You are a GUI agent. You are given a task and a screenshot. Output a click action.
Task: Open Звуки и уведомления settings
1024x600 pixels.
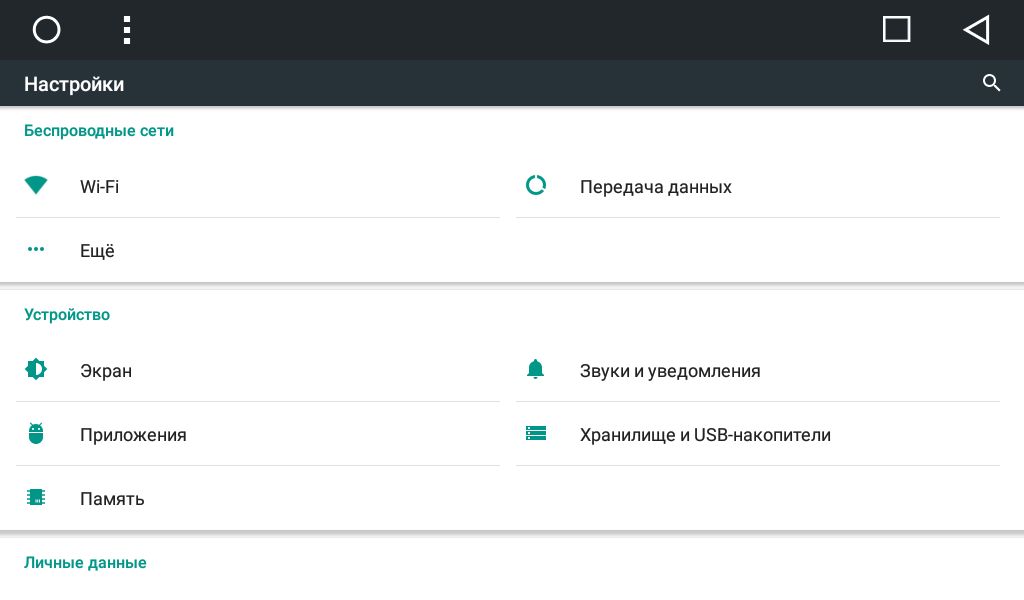click(758, 370)
